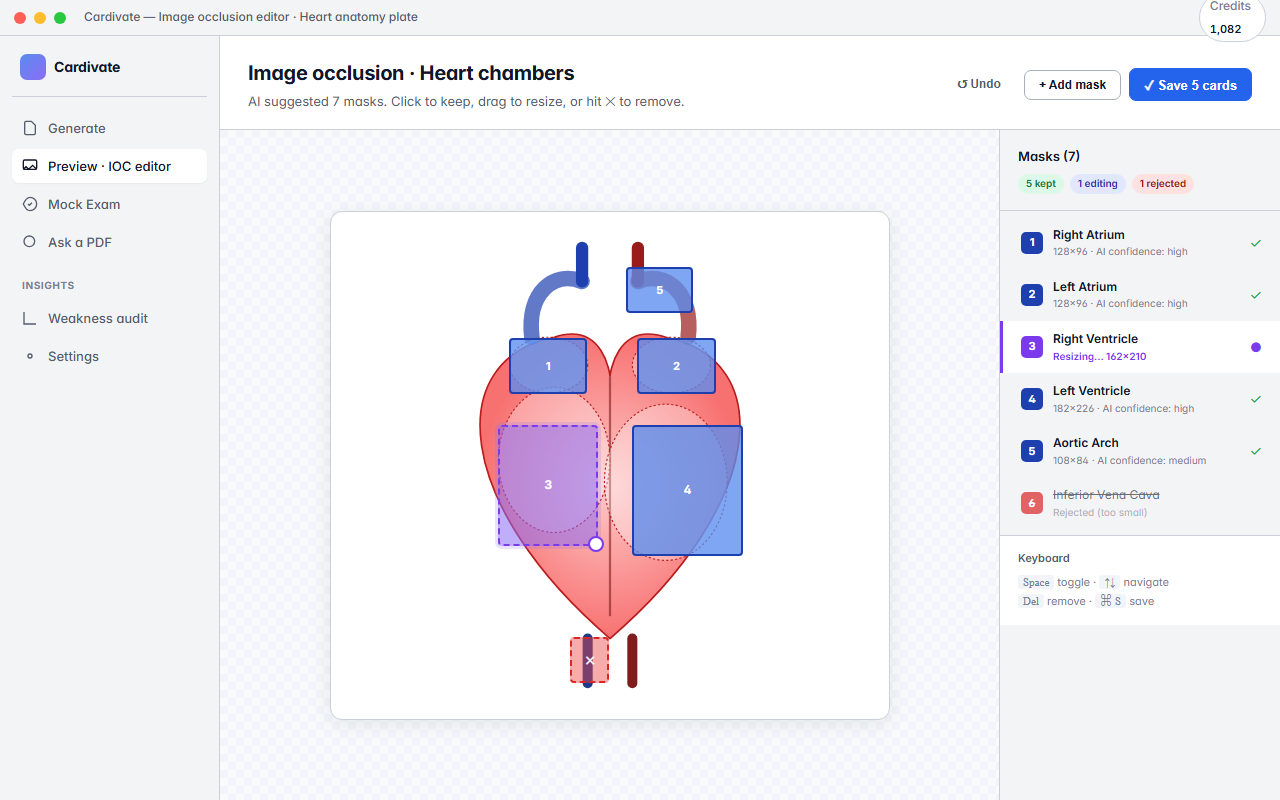Select the Left Atrium mask row
1280x800 pixels.
coord(1140,295)
